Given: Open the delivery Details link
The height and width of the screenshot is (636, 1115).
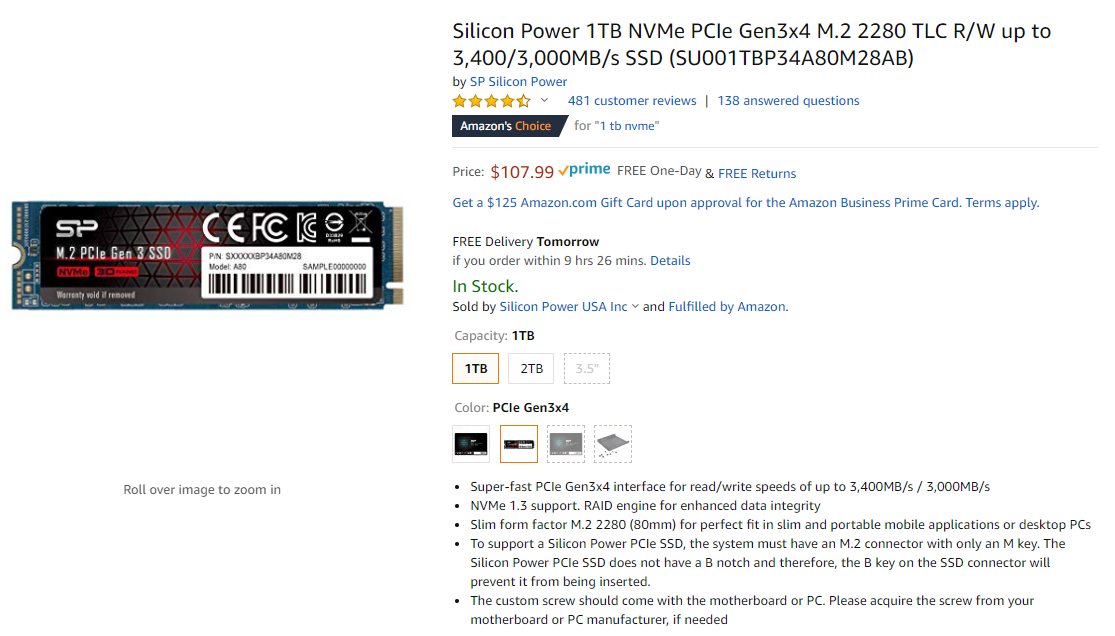Looking at the screenshot, I should [x=670, y=260].
